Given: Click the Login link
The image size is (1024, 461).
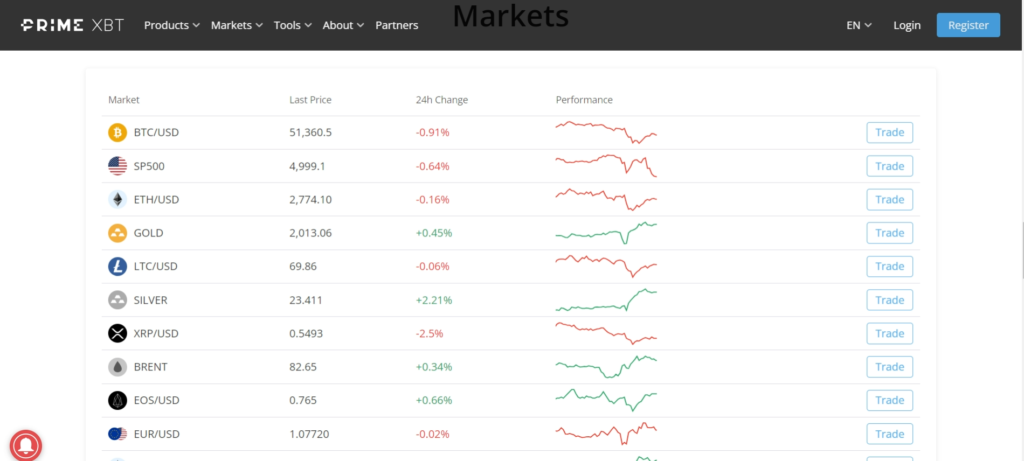Looking at the screenshot, I should tap(907, 25).
